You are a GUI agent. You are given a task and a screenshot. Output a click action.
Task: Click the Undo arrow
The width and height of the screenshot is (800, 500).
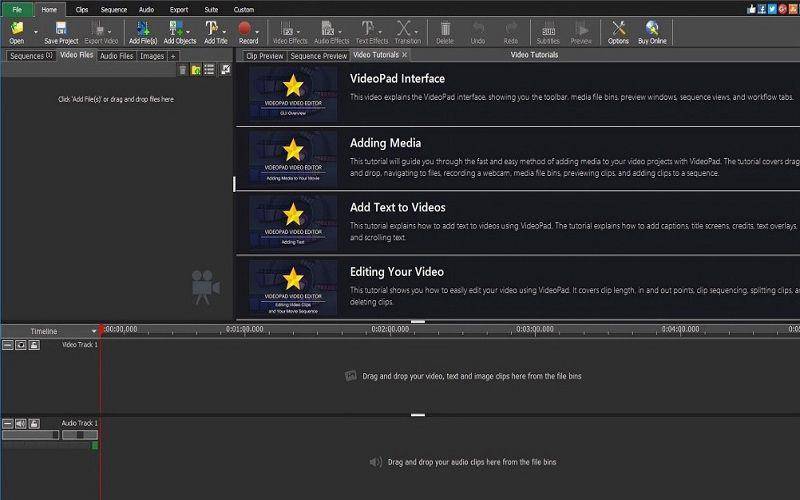point(478,28)
